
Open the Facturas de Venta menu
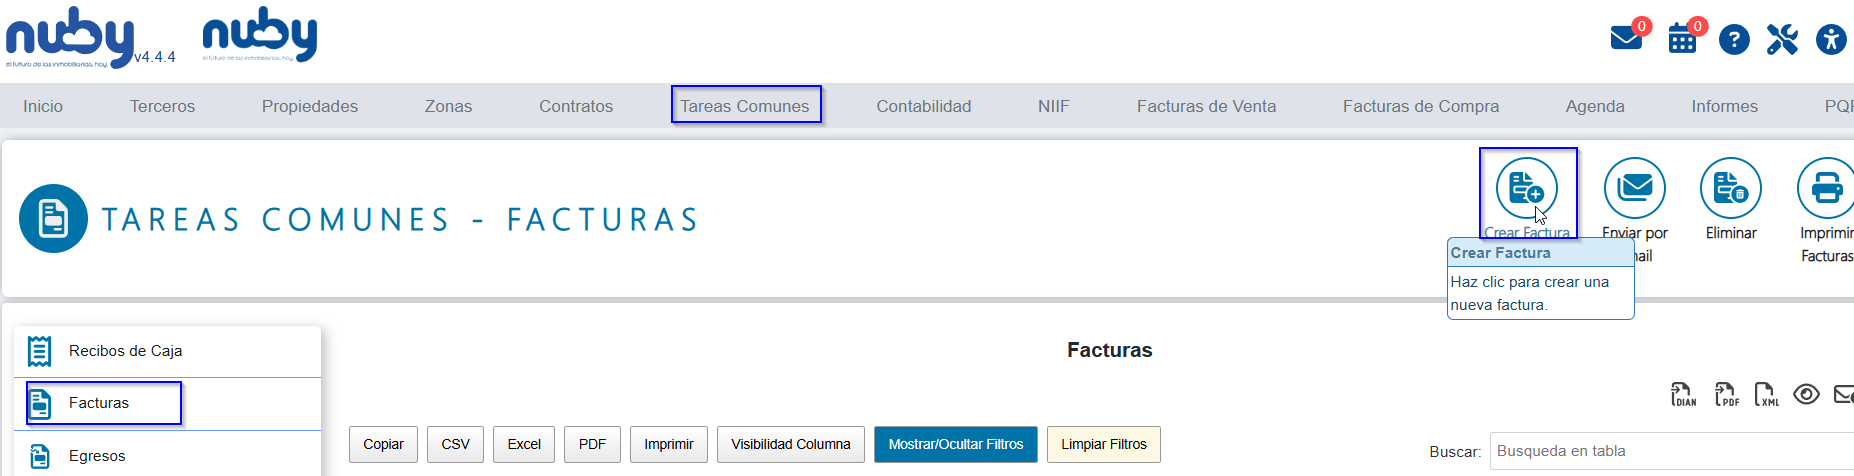[1206, 106]
